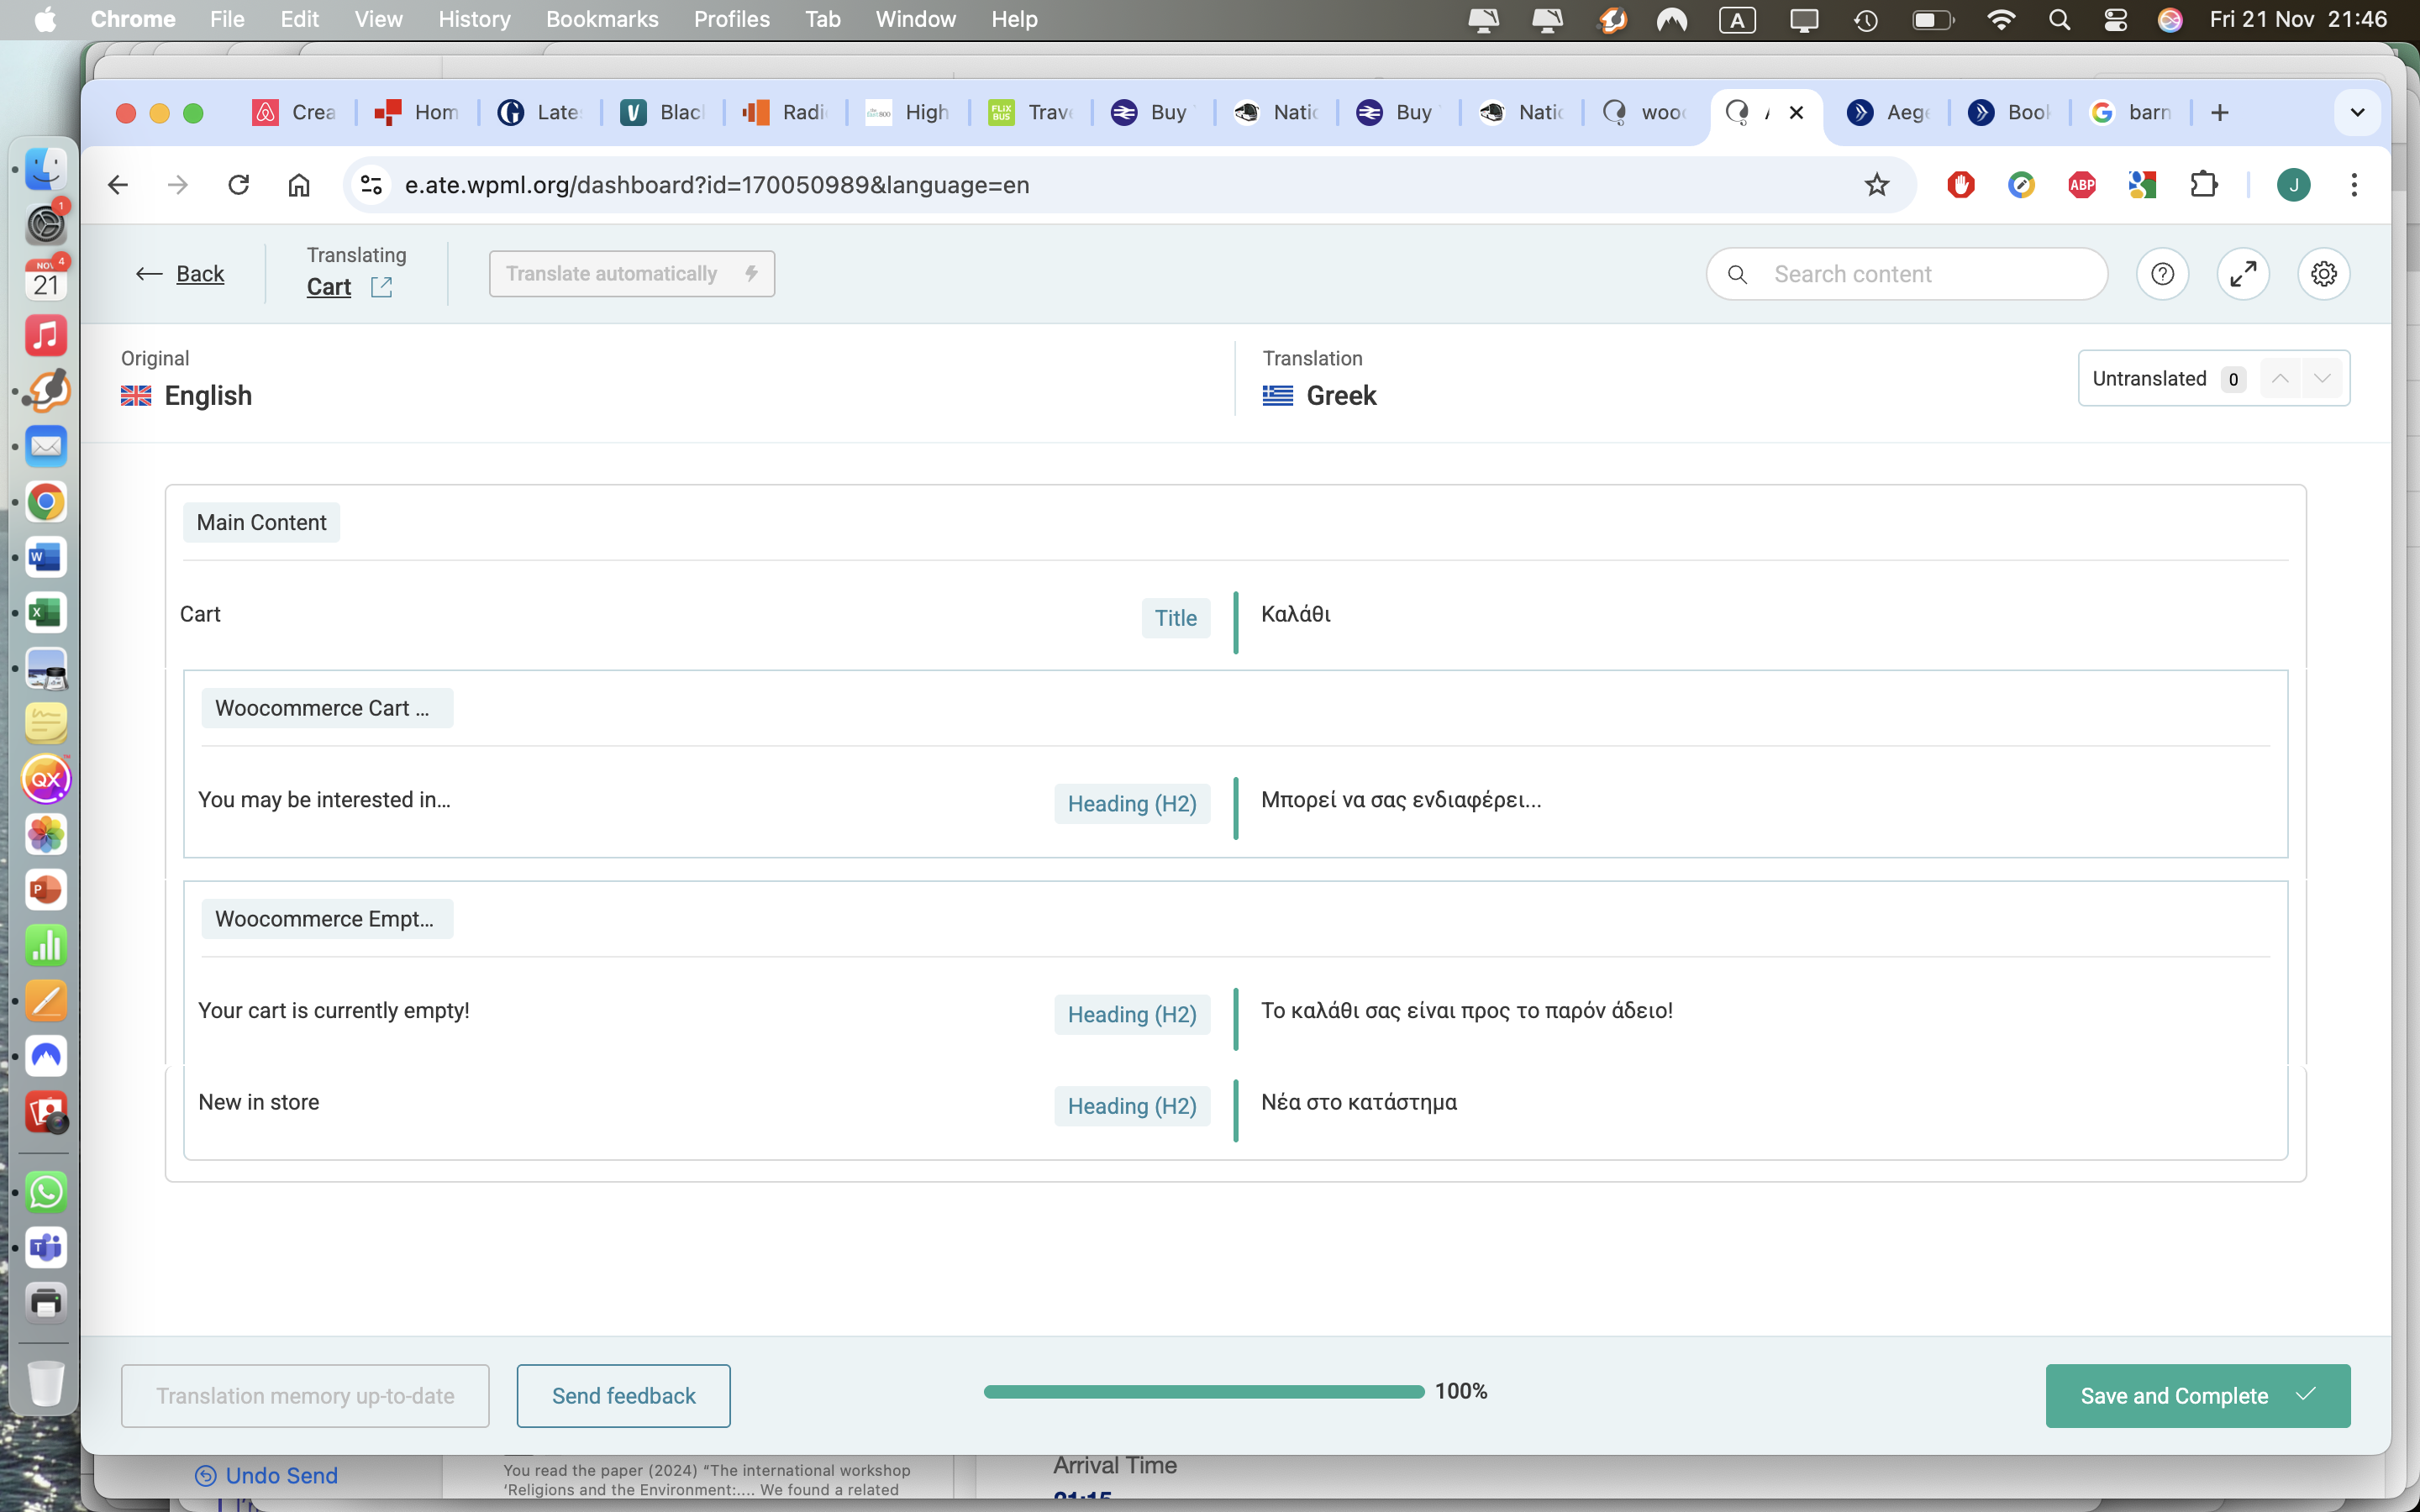Screen dimensions: 2420x1512
Task: Go Back to previous page link
Action: [199, 274]
